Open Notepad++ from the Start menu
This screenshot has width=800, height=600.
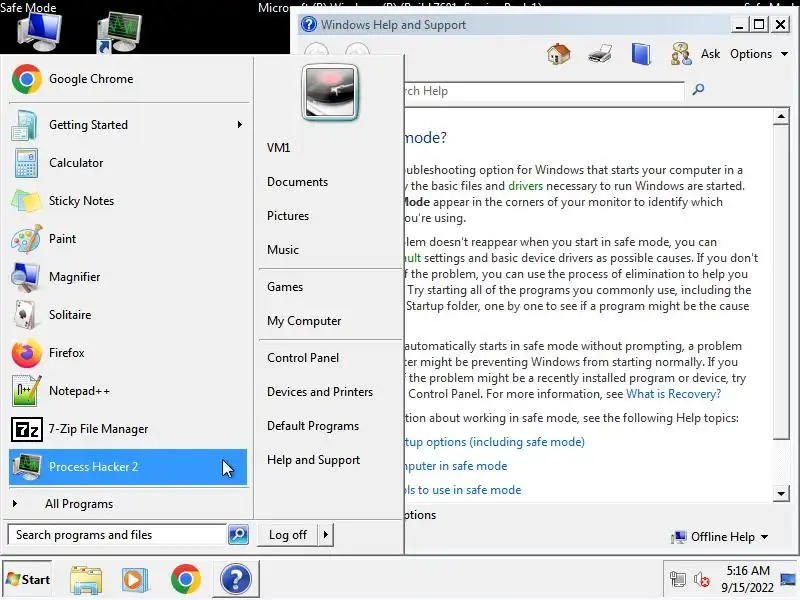[128, 391]
